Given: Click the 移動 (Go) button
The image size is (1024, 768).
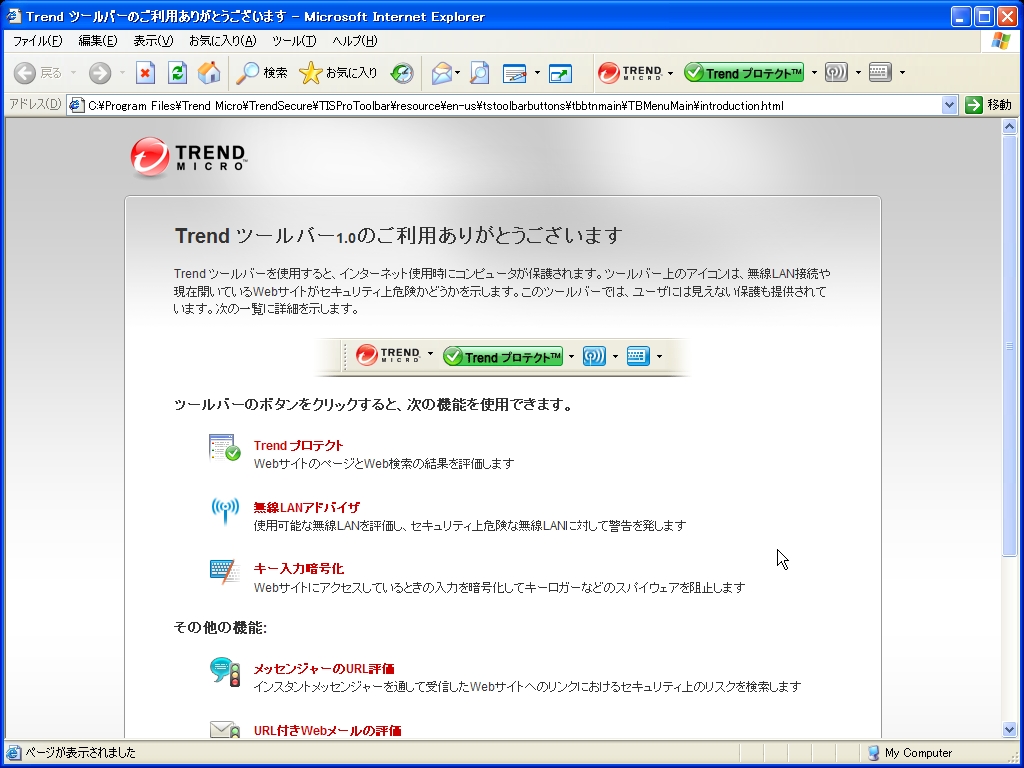Looking at the screenshot, I should click(988, 105).
